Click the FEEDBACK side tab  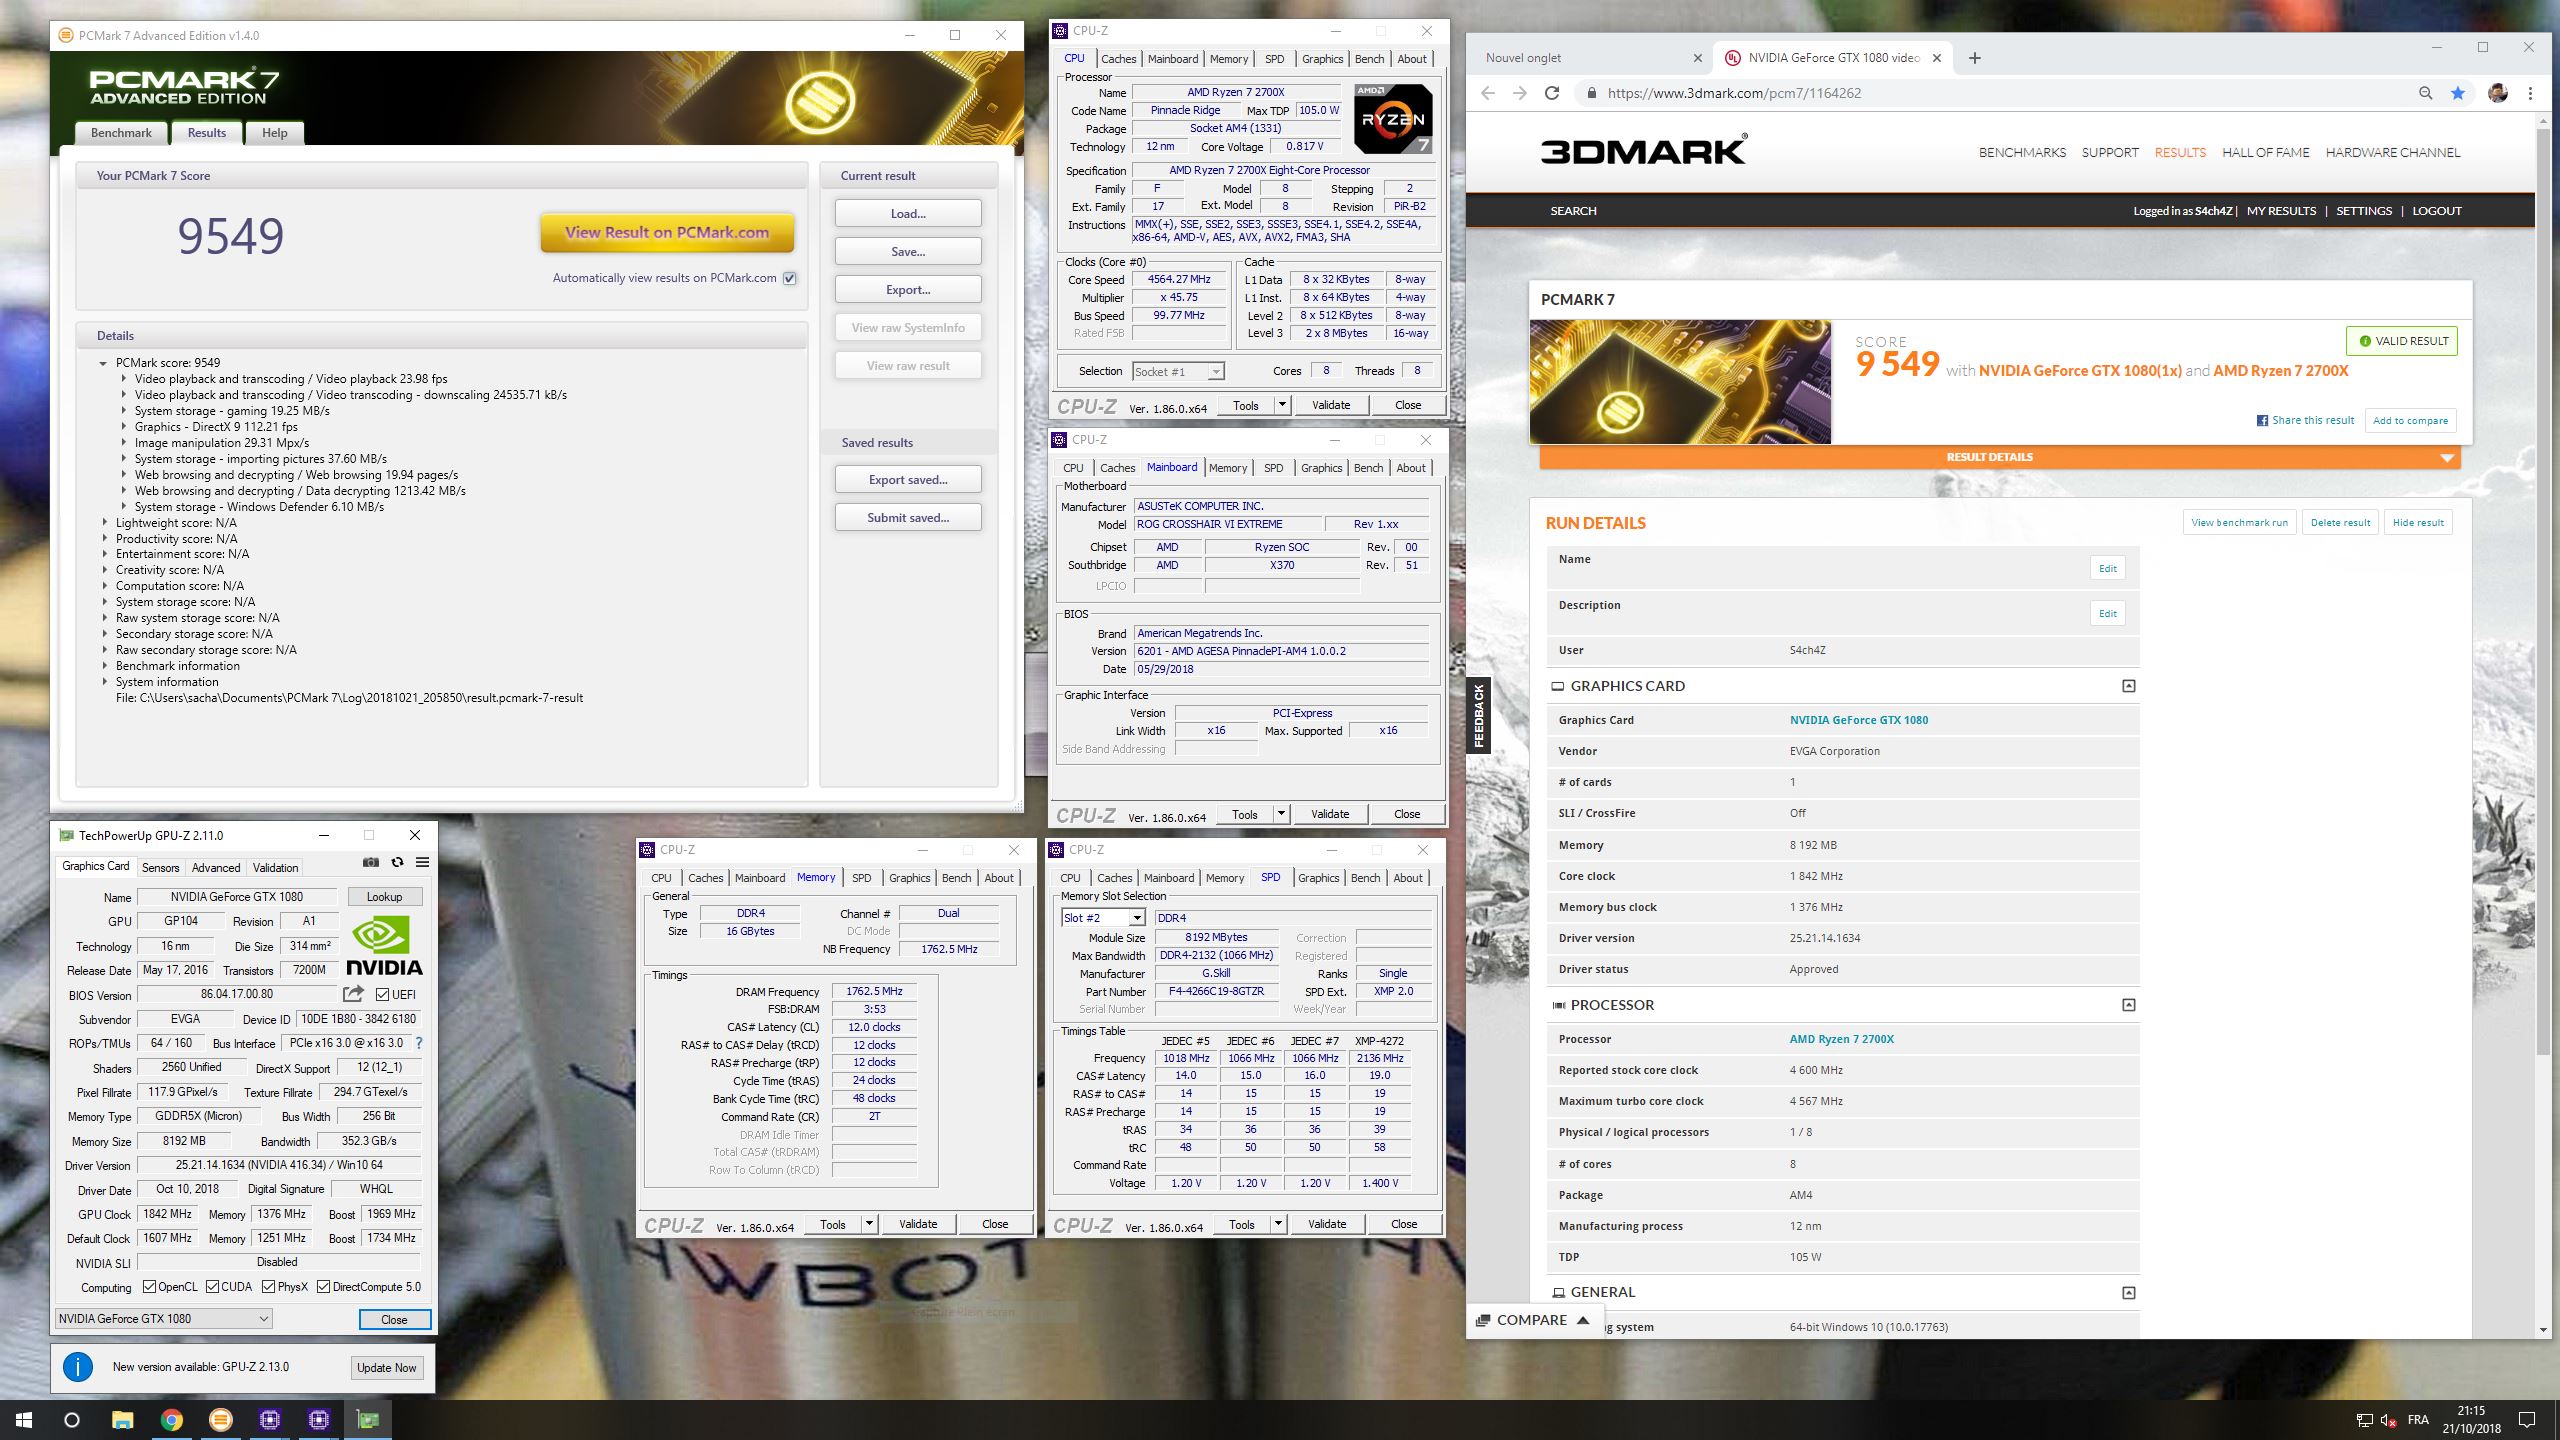[x=1478, y=716]
